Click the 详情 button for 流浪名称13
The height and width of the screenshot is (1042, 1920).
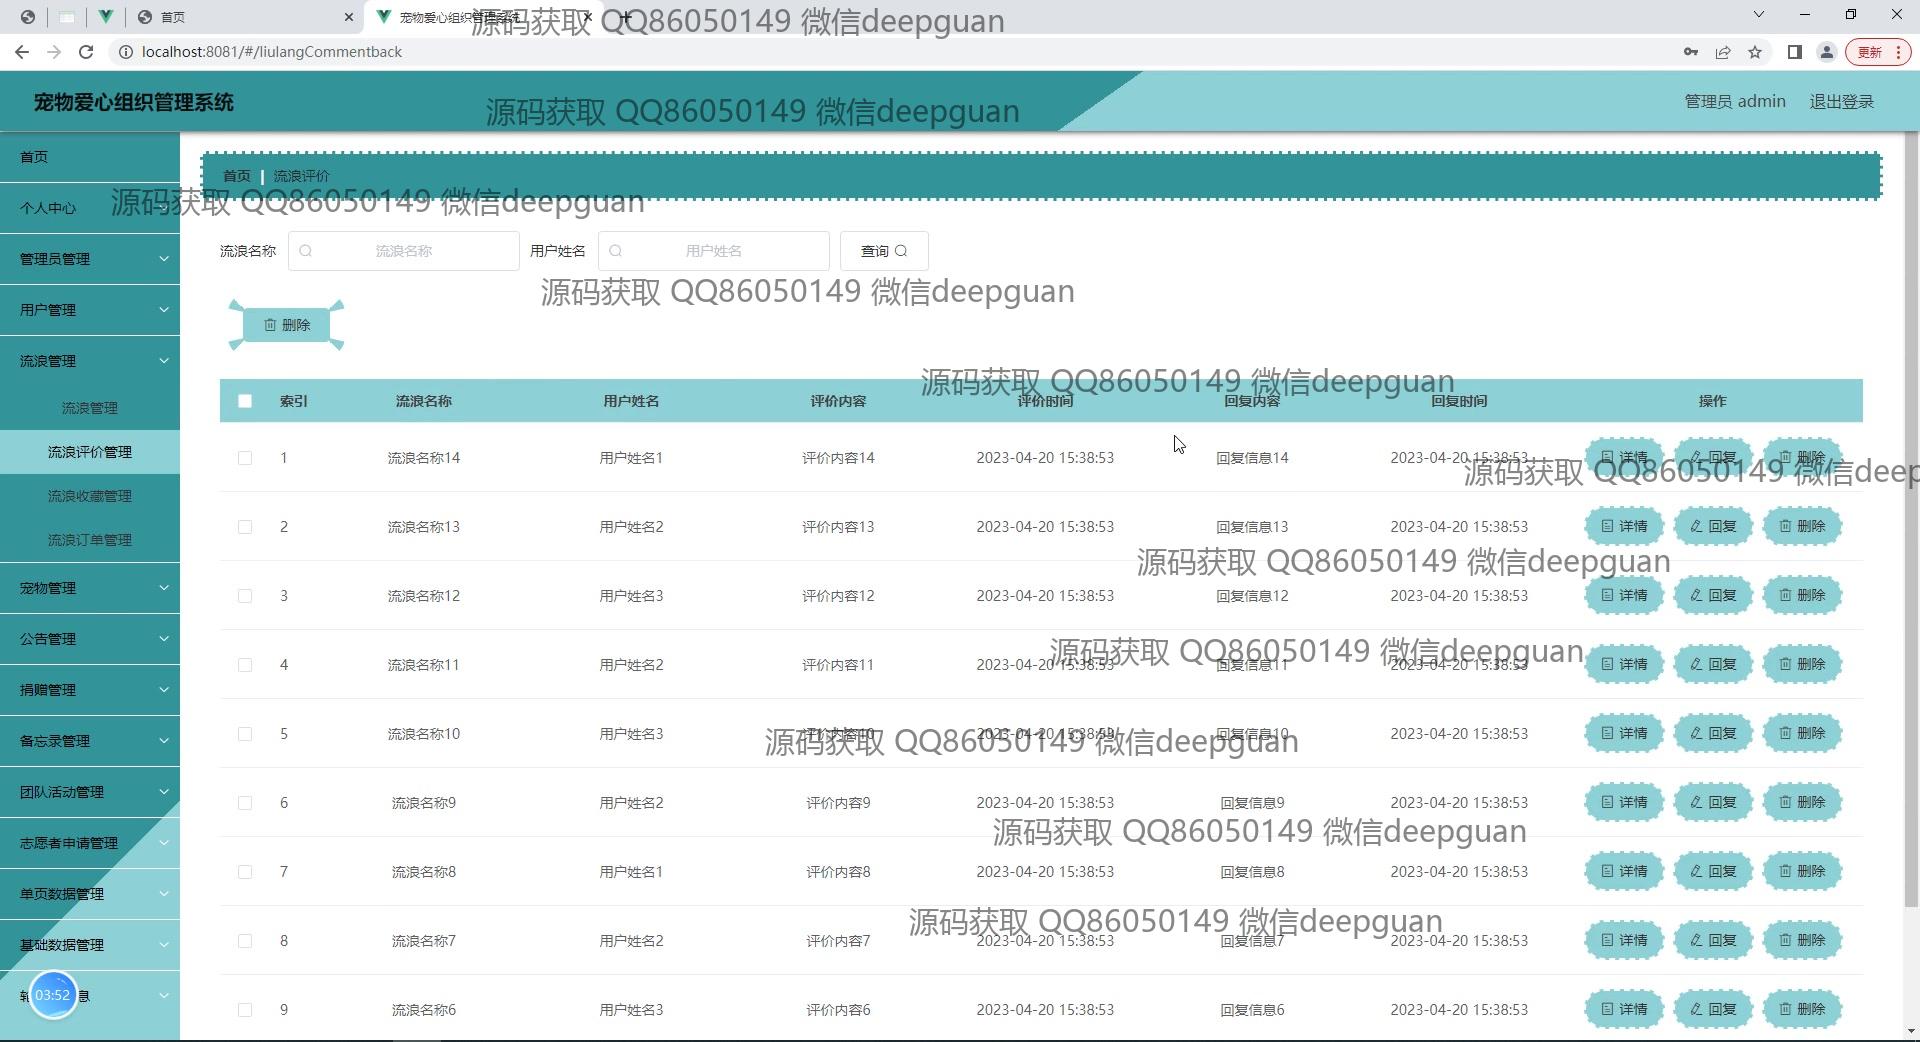1624,526
